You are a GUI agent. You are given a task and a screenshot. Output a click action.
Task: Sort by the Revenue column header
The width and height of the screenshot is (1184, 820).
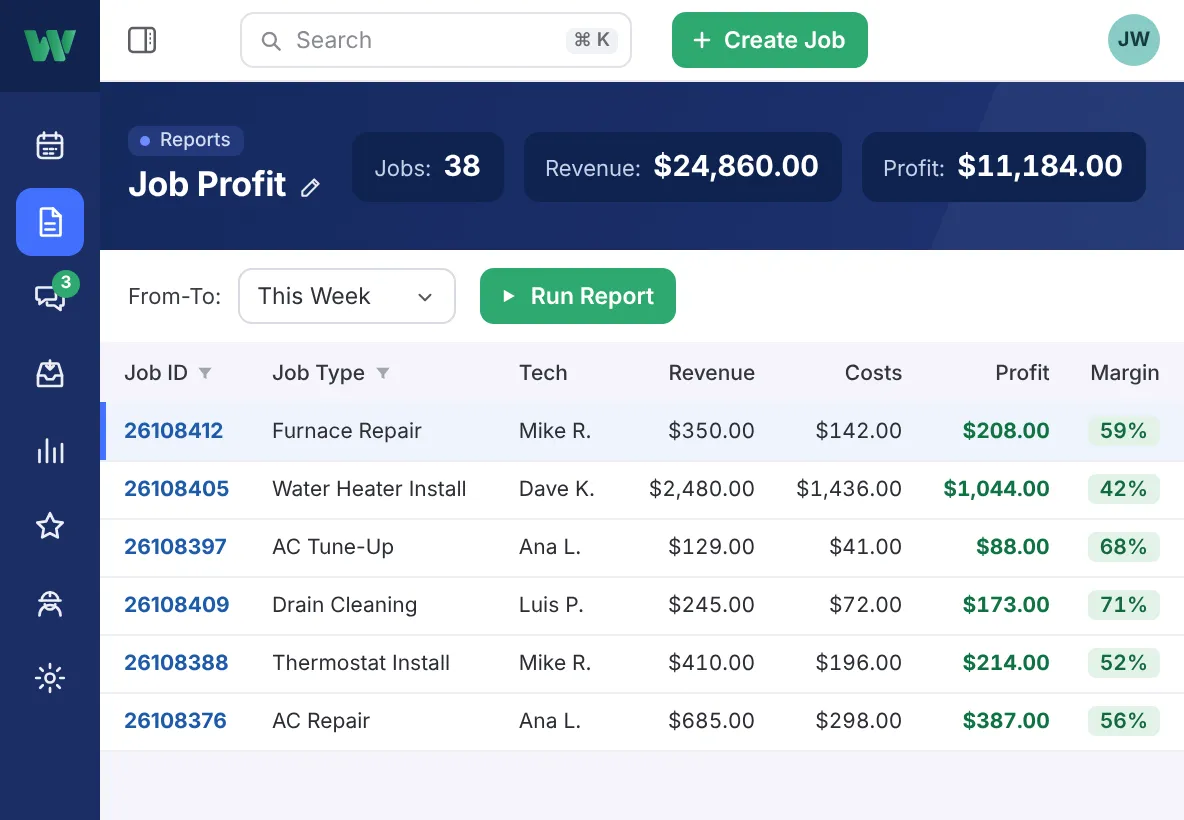(x=711, y=373)
